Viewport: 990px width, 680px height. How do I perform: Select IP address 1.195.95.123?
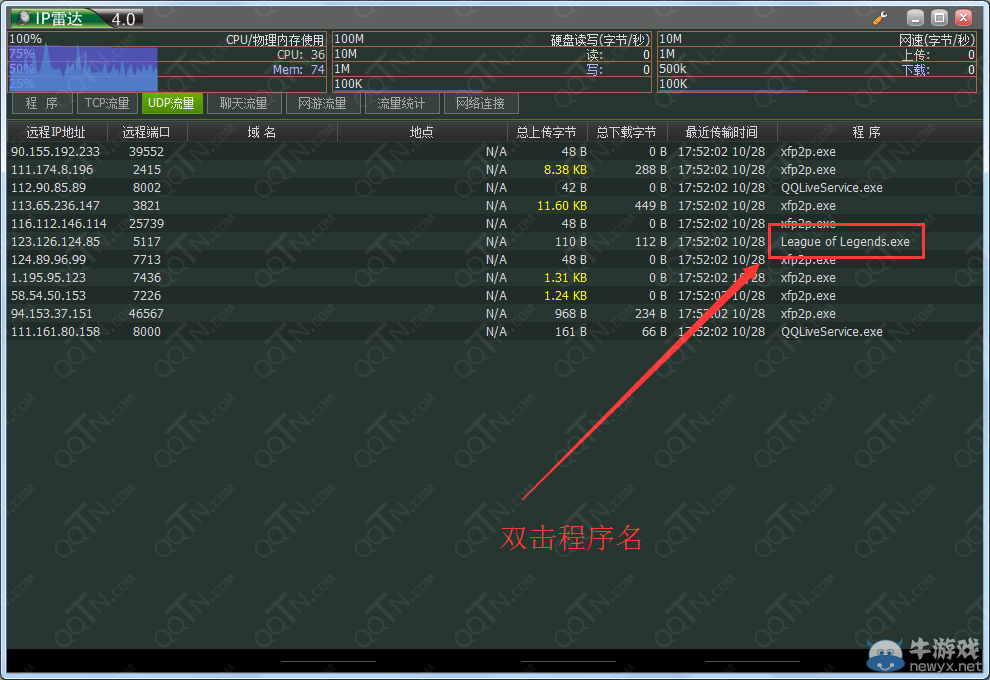[49, 278]
